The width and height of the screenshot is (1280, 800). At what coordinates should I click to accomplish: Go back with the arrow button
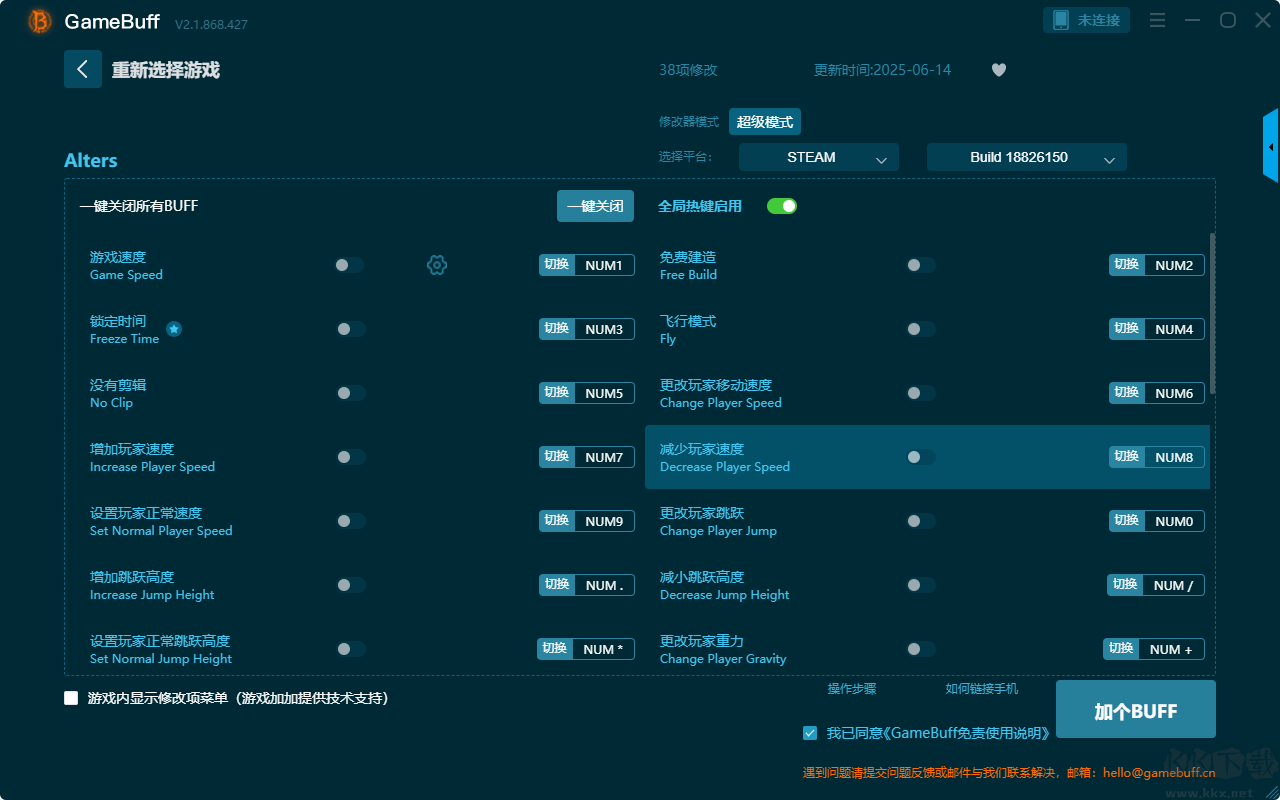click(x=83, y=69)
